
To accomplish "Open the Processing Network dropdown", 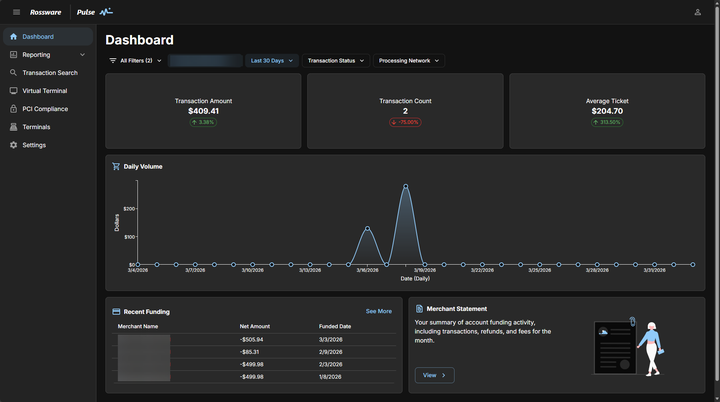I will tap(408, 61).
